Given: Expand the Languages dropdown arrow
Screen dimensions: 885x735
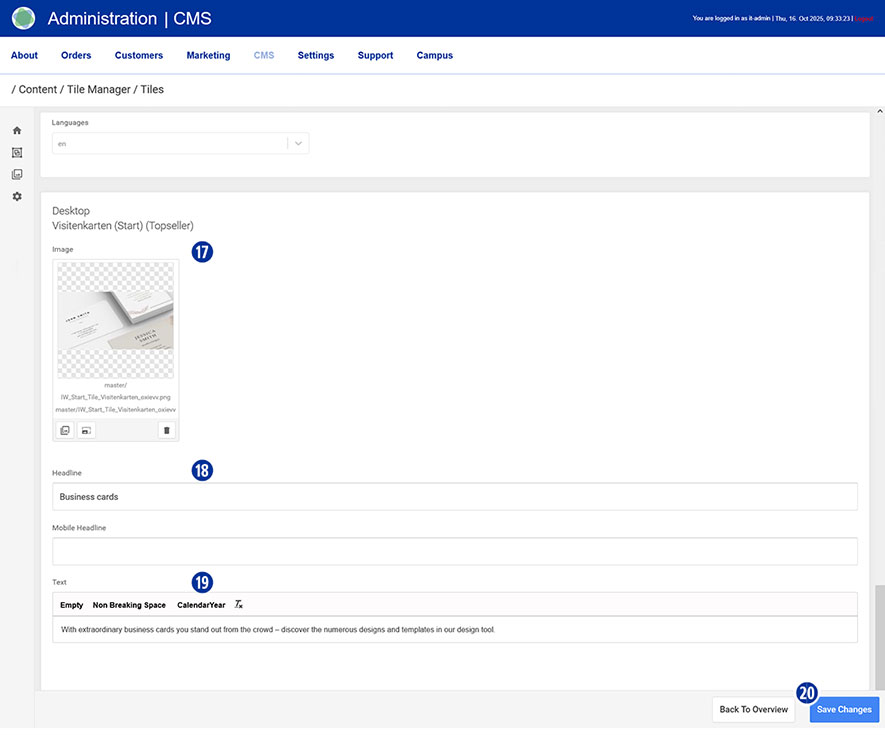Looking at the screenshot, I should tap(298, 144).
